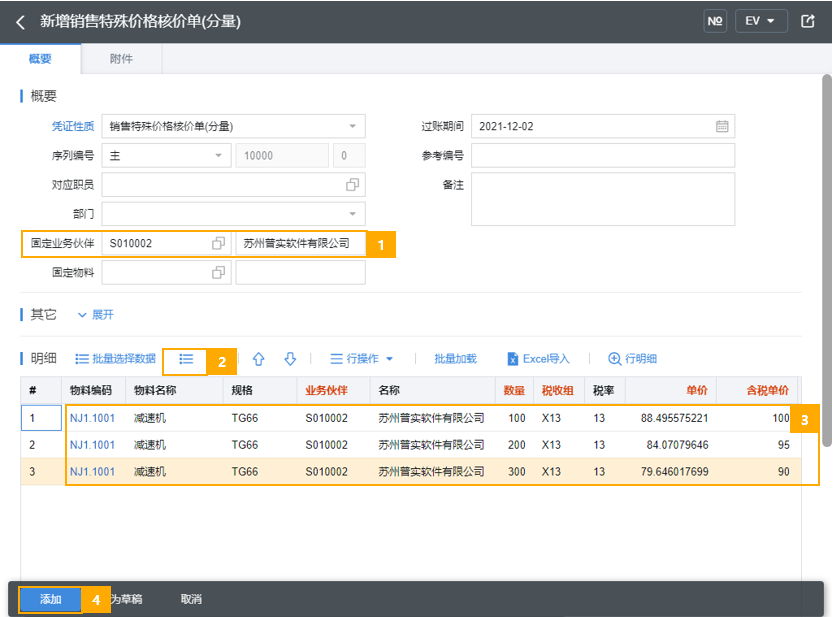Open the 固定物料 lookup icon

click(218, 273)
